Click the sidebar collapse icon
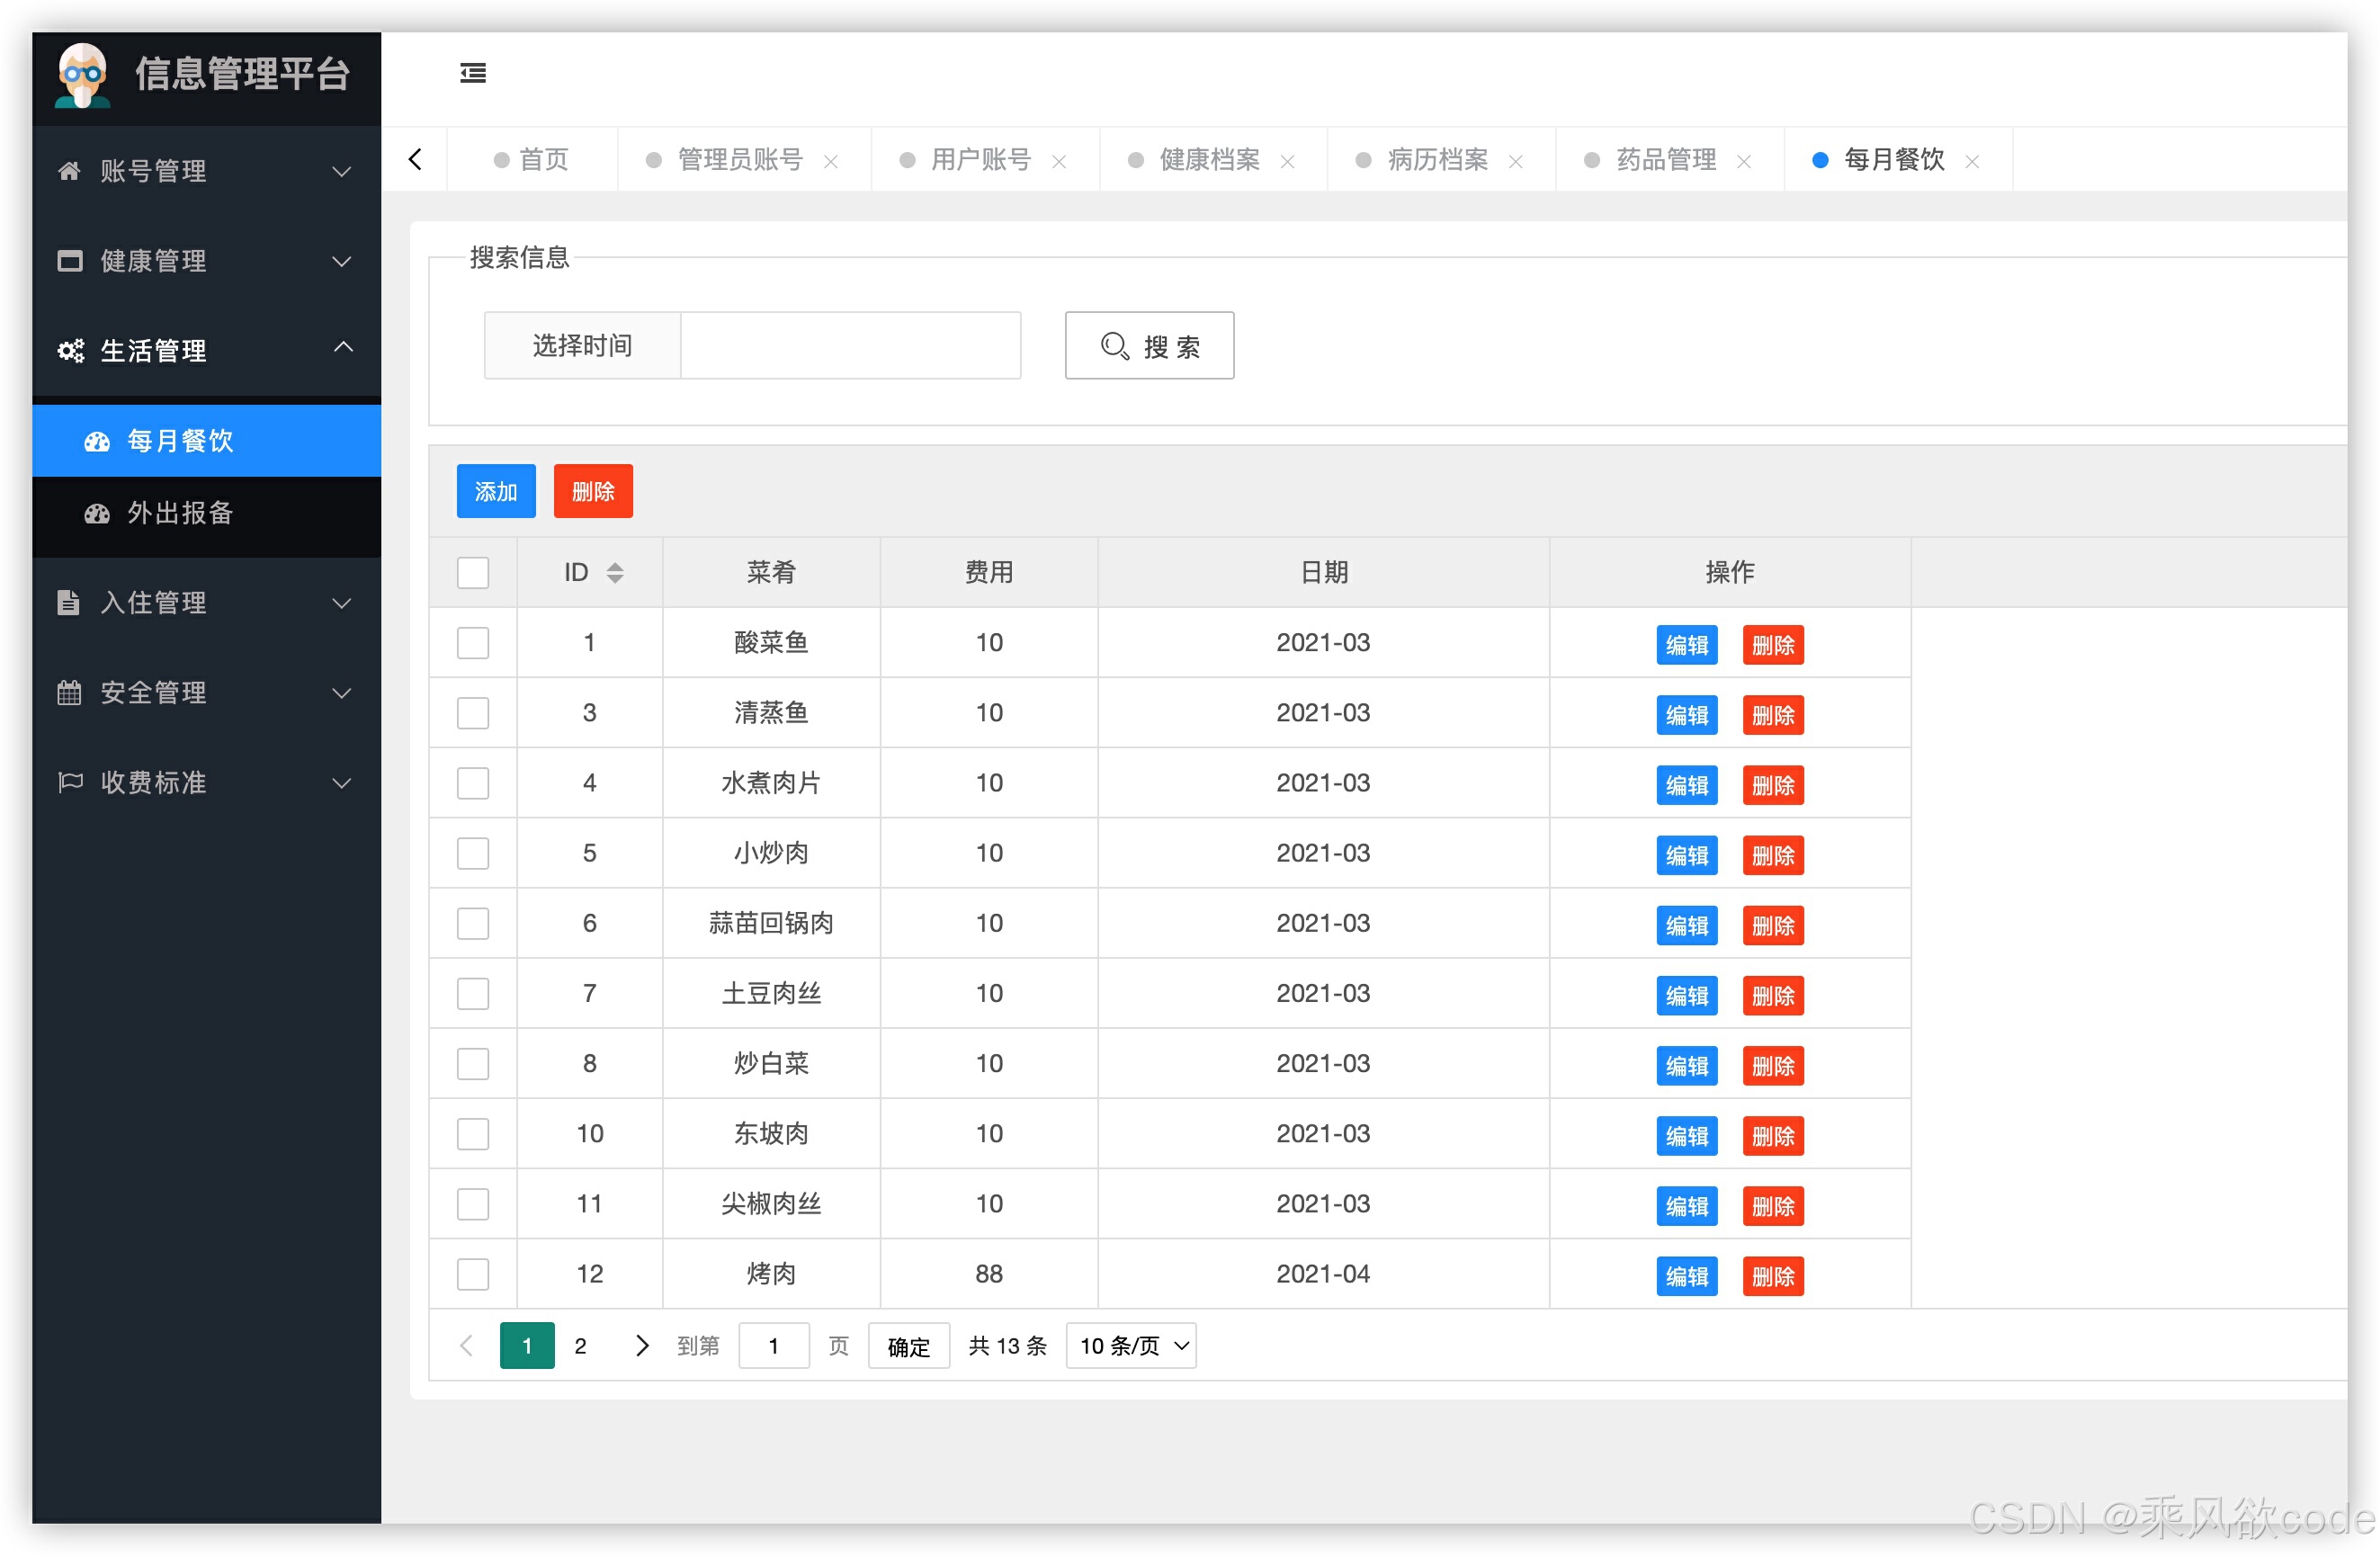 (x=473, y=73)
